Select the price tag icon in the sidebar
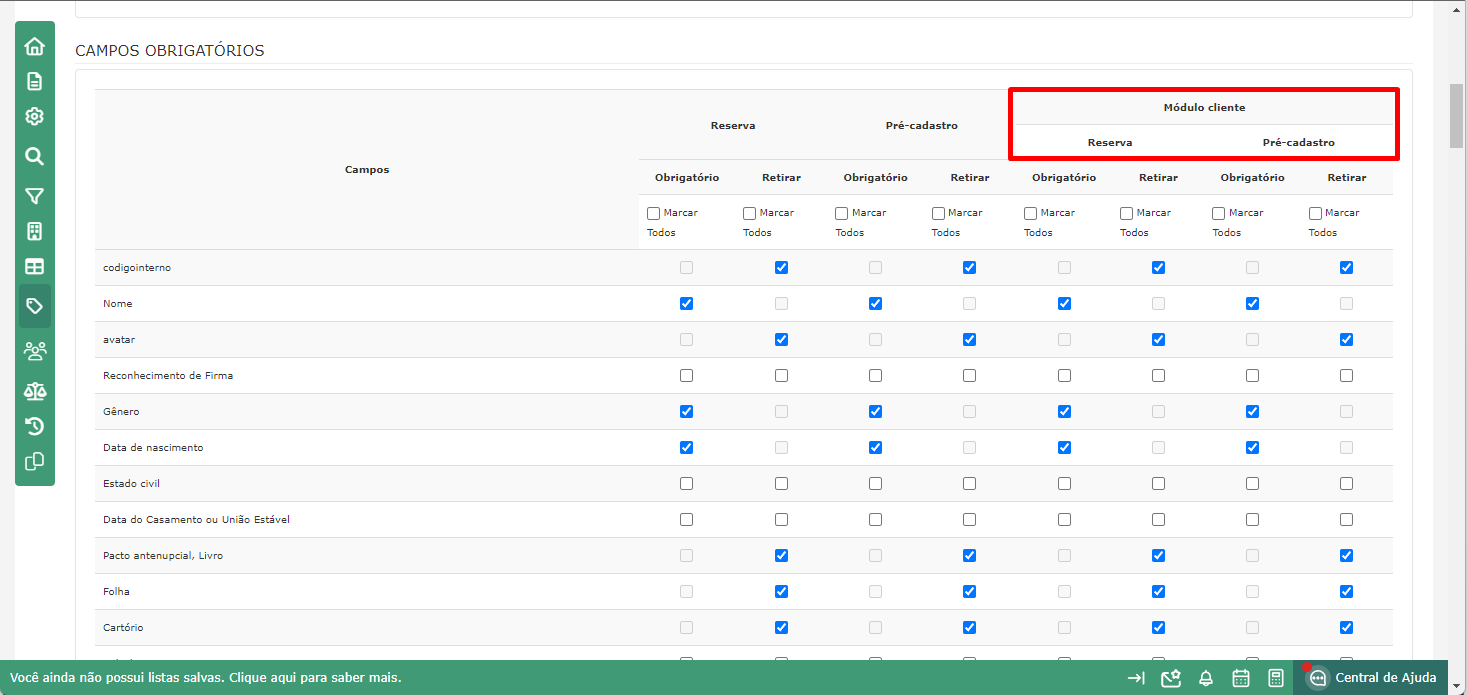Viewport: 1467px width, 695px height. [x=35, y=306]
